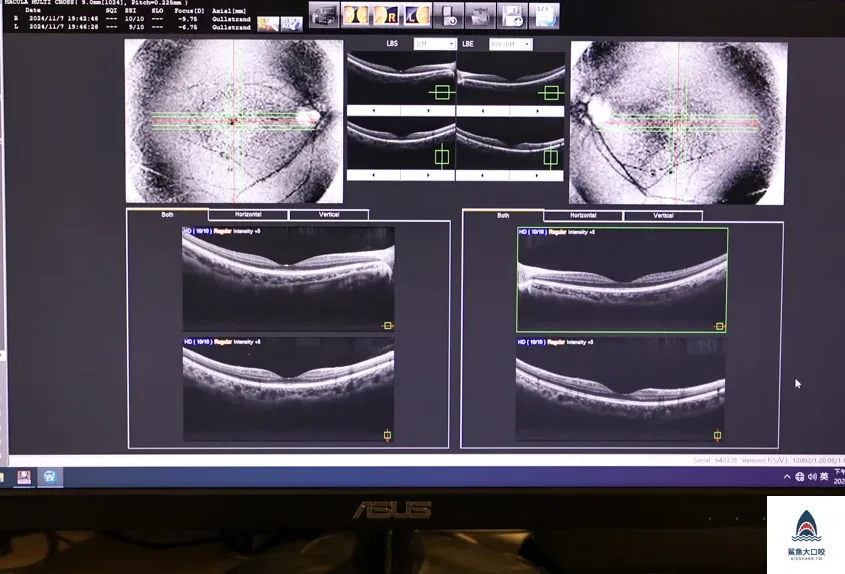Select the both-eyes view icon
Viewport: 845px width, 574px height.
tap(356, 16)
